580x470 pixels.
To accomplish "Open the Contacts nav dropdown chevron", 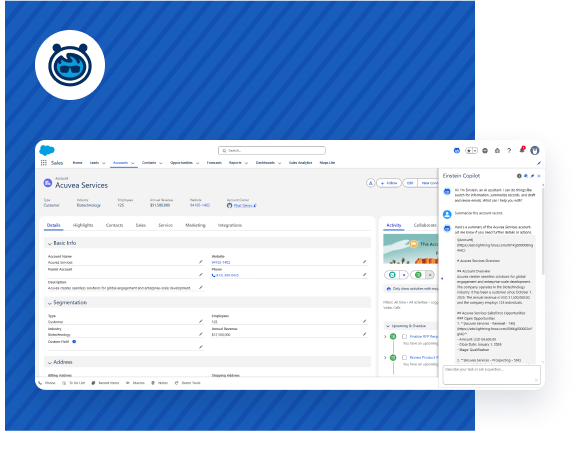I will click(x=161, y=163).
